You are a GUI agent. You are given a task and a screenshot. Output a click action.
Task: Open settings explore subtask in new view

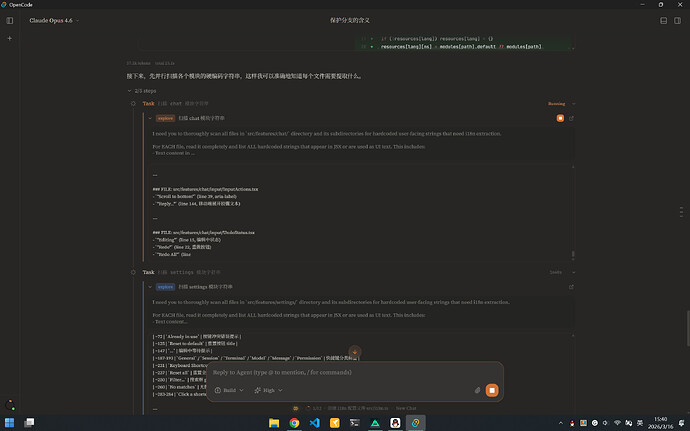(571, 287)
